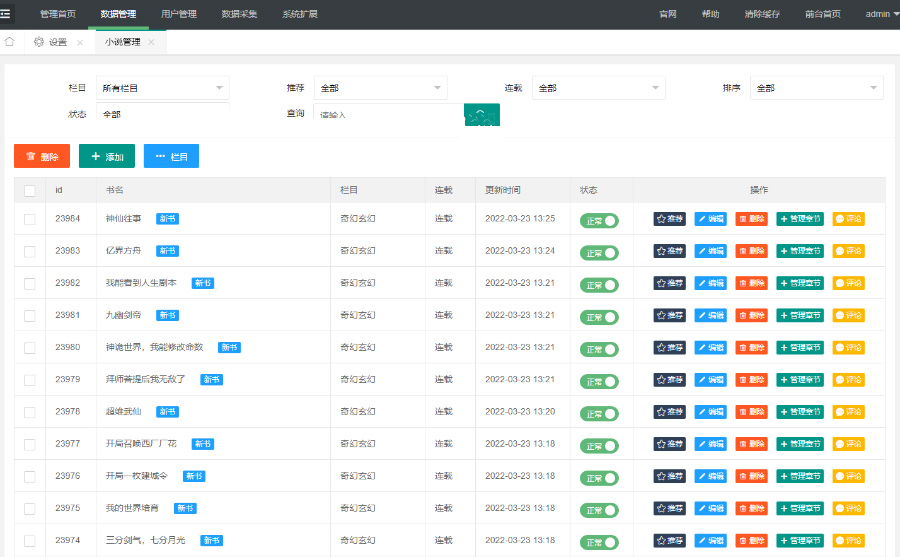Open comments for book 23984
Viewport: 900px width, 557px height.
click(x=848, y=219)
